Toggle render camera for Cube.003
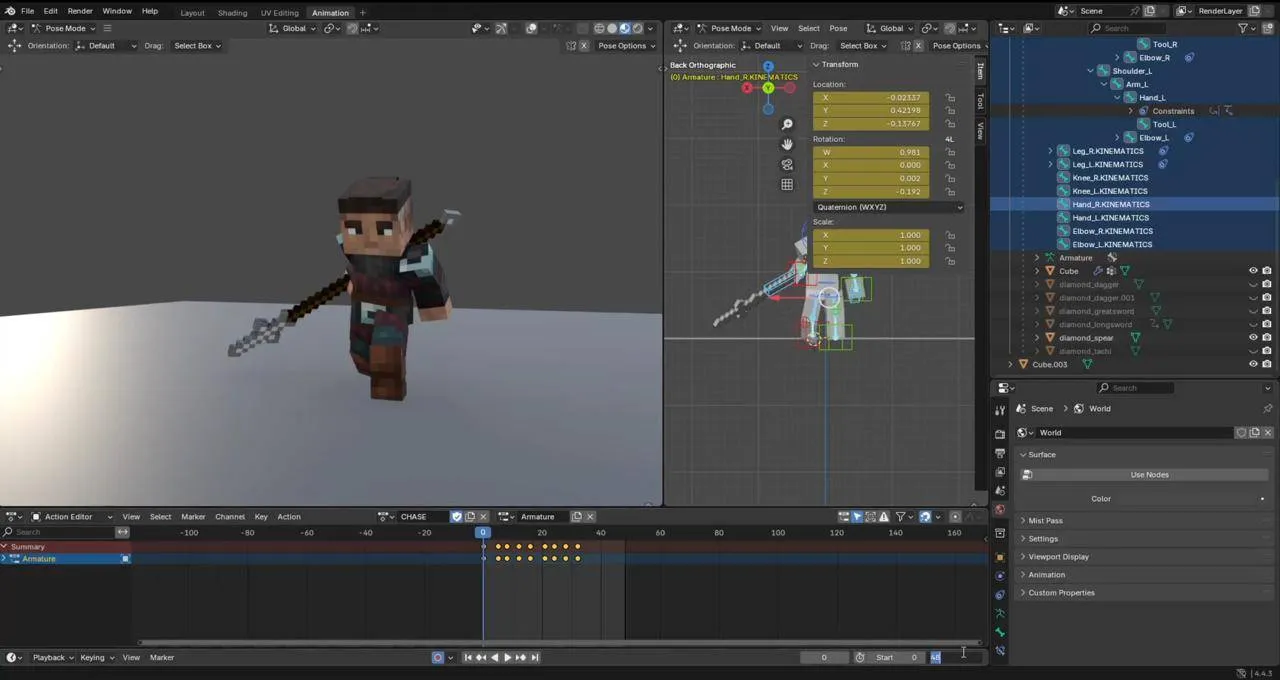This screenshot has height=680, width=1280. [1267, 364]
